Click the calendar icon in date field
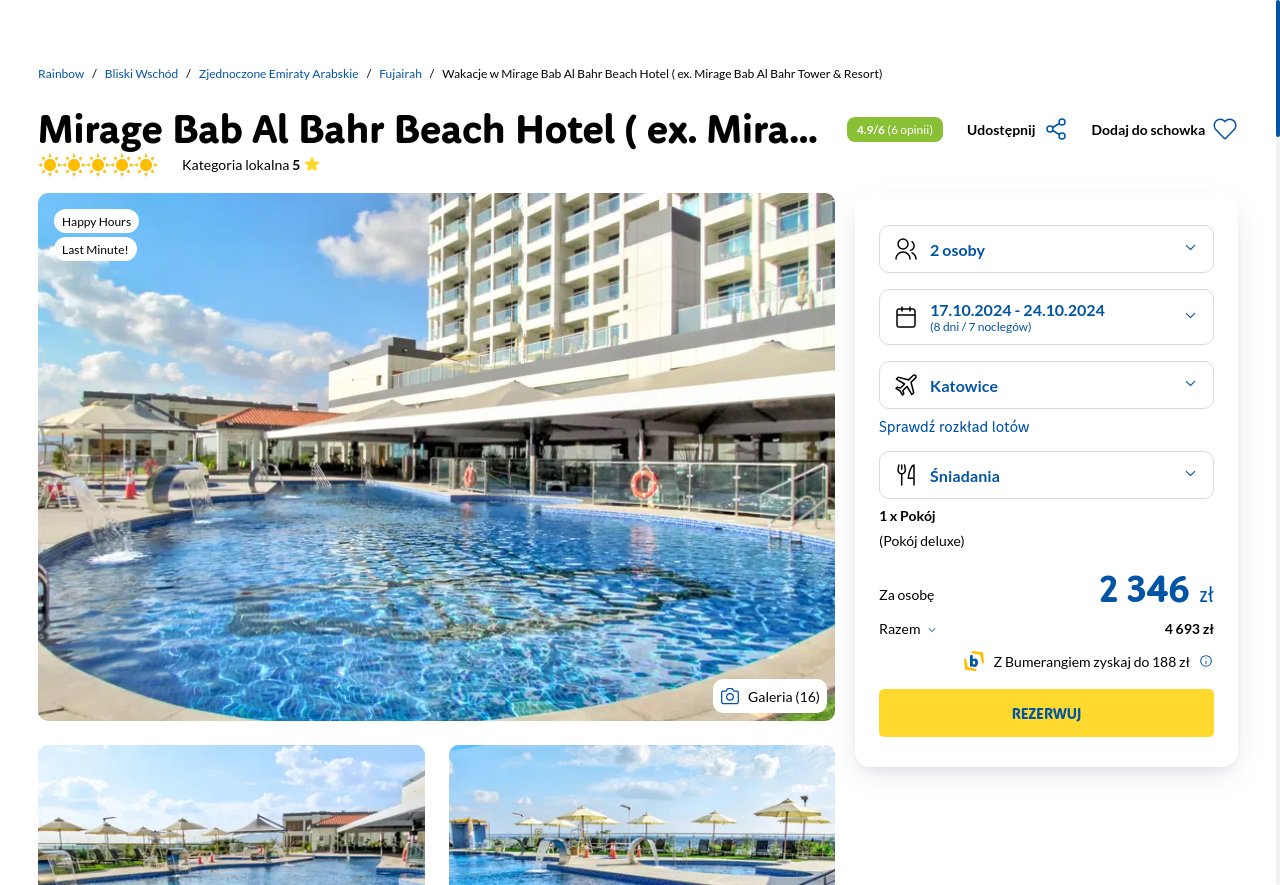 point(906,317)
